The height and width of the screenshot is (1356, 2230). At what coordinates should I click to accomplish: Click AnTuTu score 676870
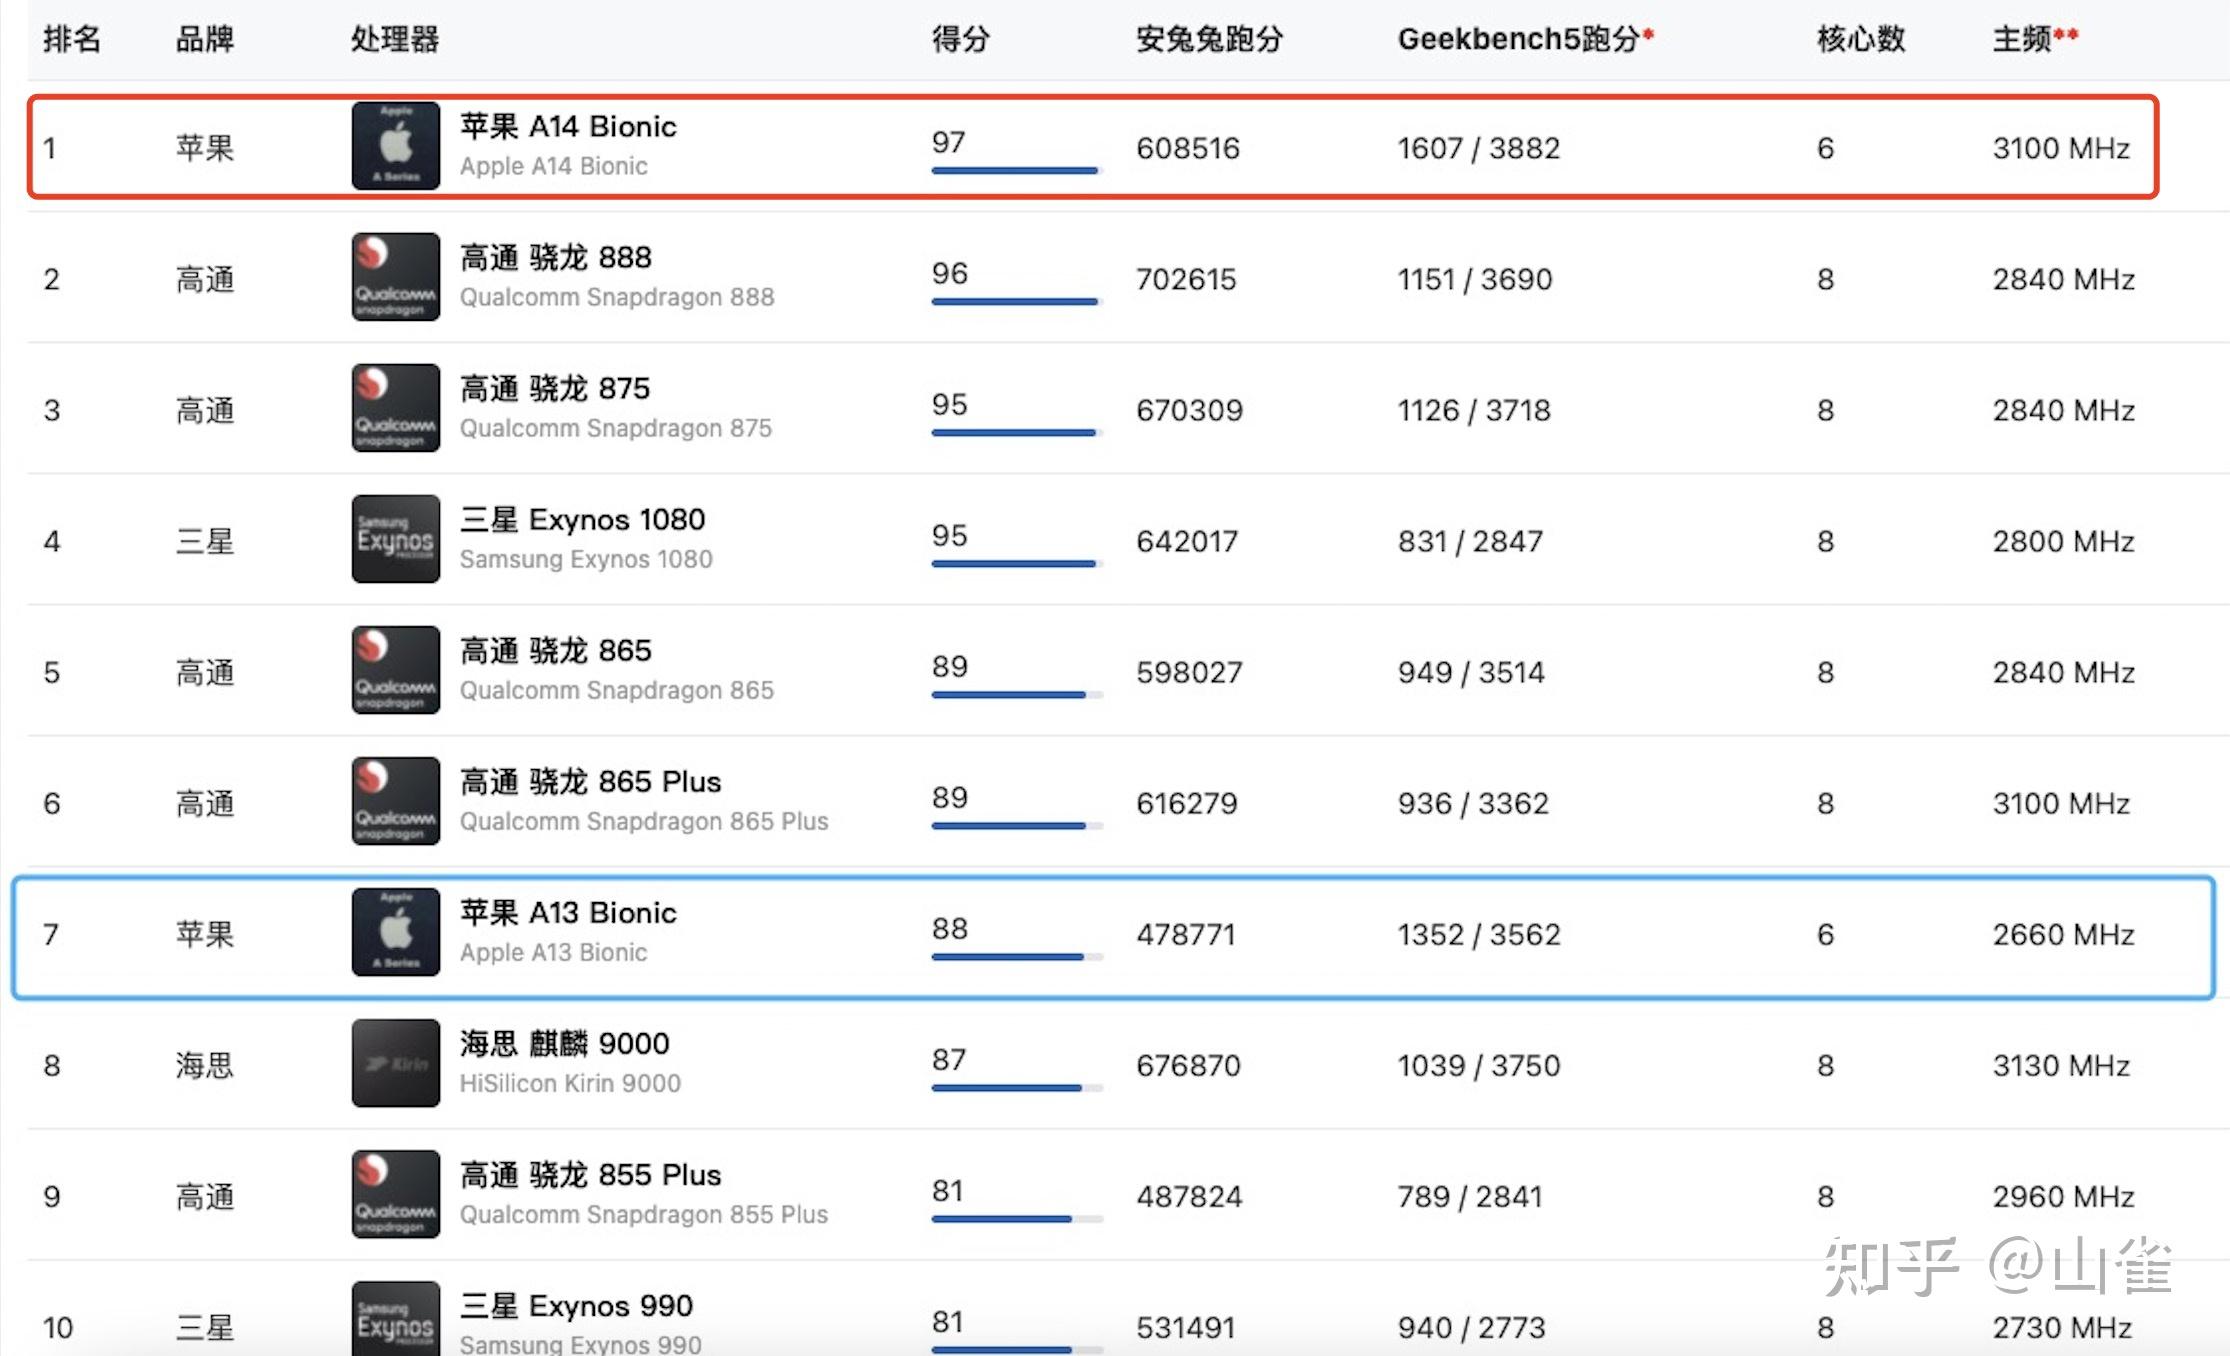point(1188,1065)
